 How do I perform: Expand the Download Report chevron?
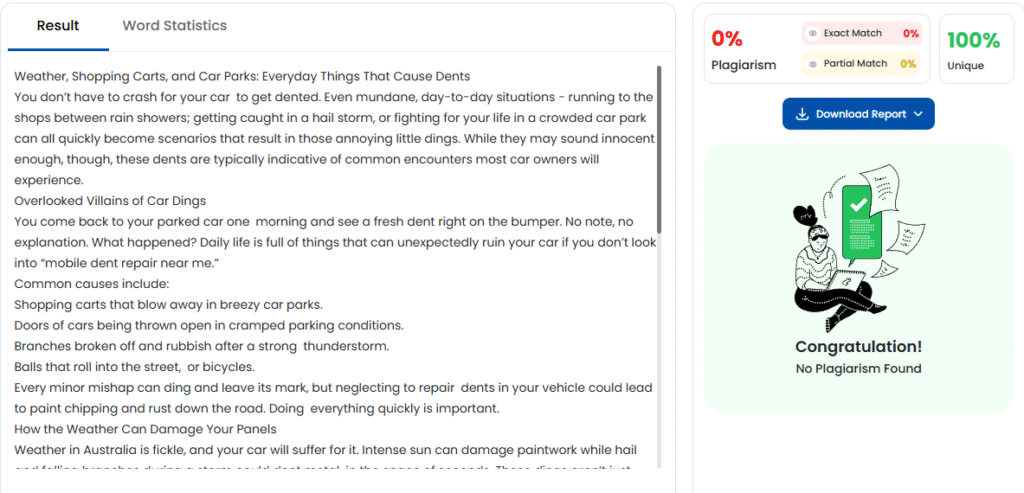(x=918, y=114)
